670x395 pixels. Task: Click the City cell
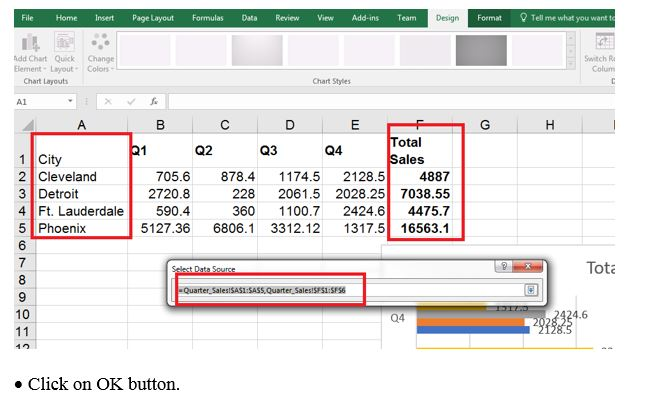[82, 150]
